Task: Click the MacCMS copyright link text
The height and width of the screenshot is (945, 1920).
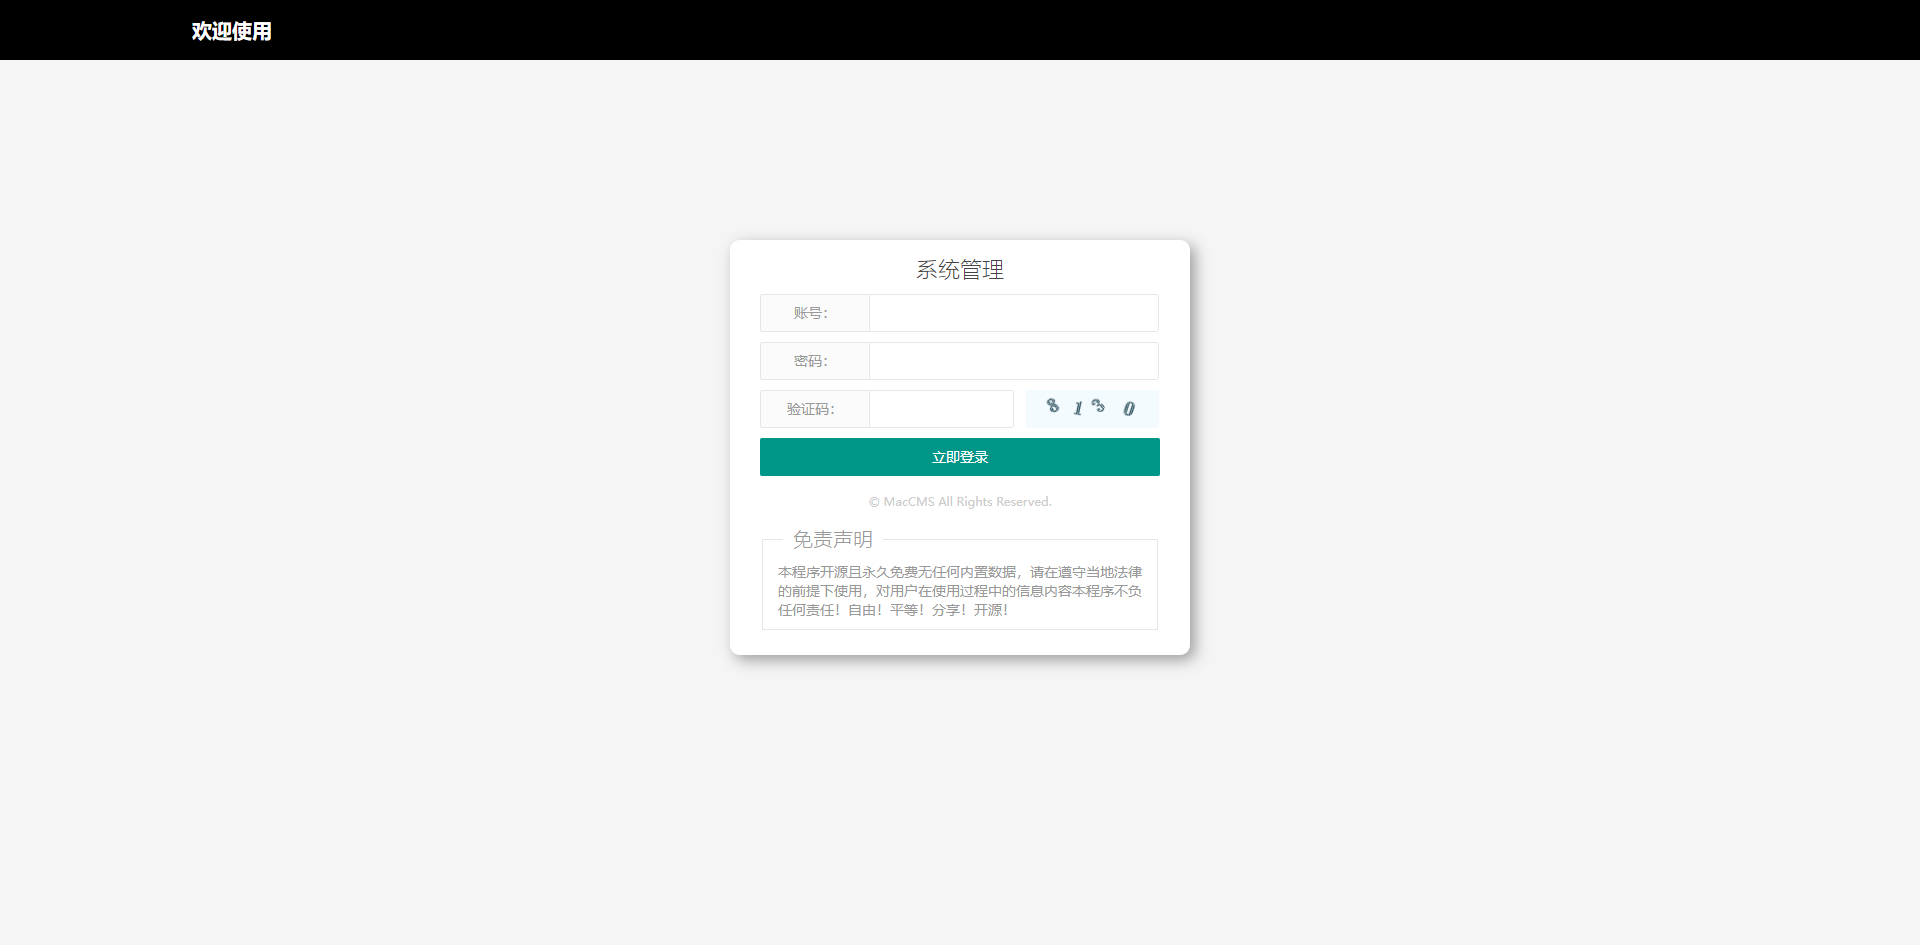Action: [959, 501]
